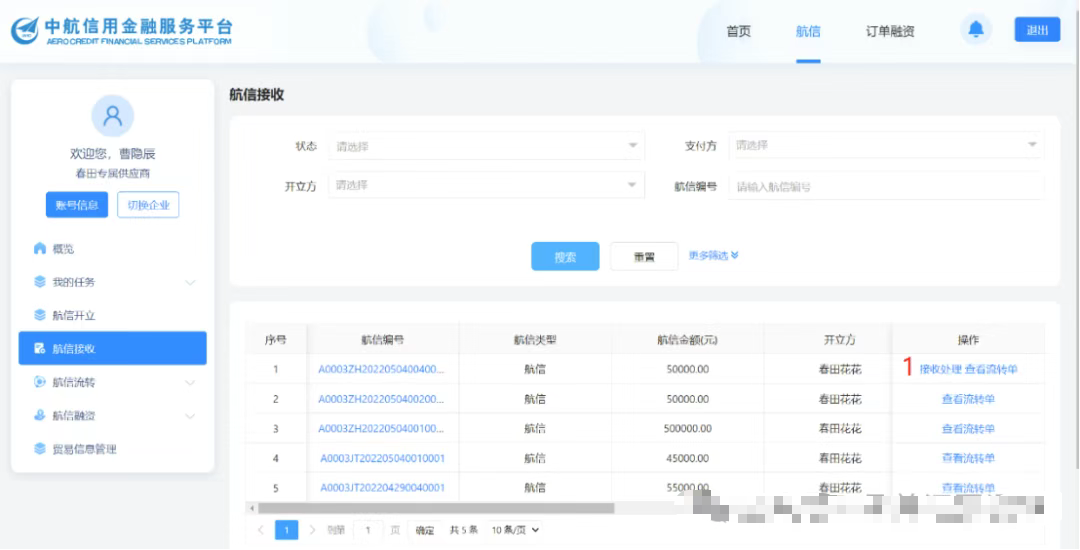
Task: Click the 航信编号 input field
Action: [885, 186]
